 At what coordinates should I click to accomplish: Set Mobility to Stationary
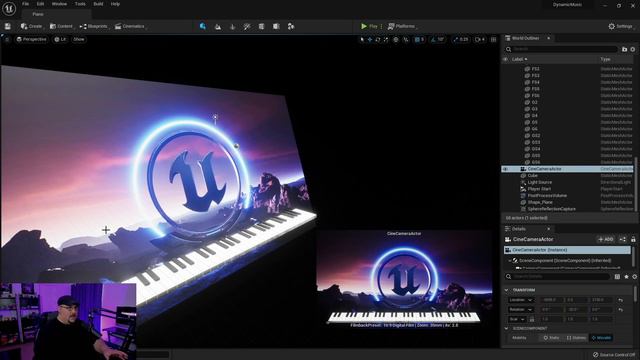point(576,338)
